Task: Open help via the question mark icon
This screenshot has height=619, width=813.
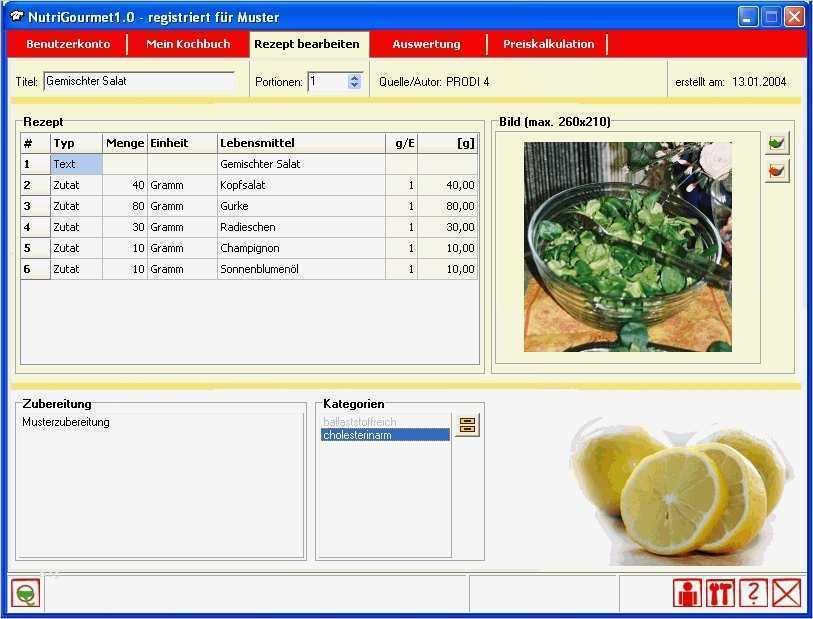Action: coord(753,593)
